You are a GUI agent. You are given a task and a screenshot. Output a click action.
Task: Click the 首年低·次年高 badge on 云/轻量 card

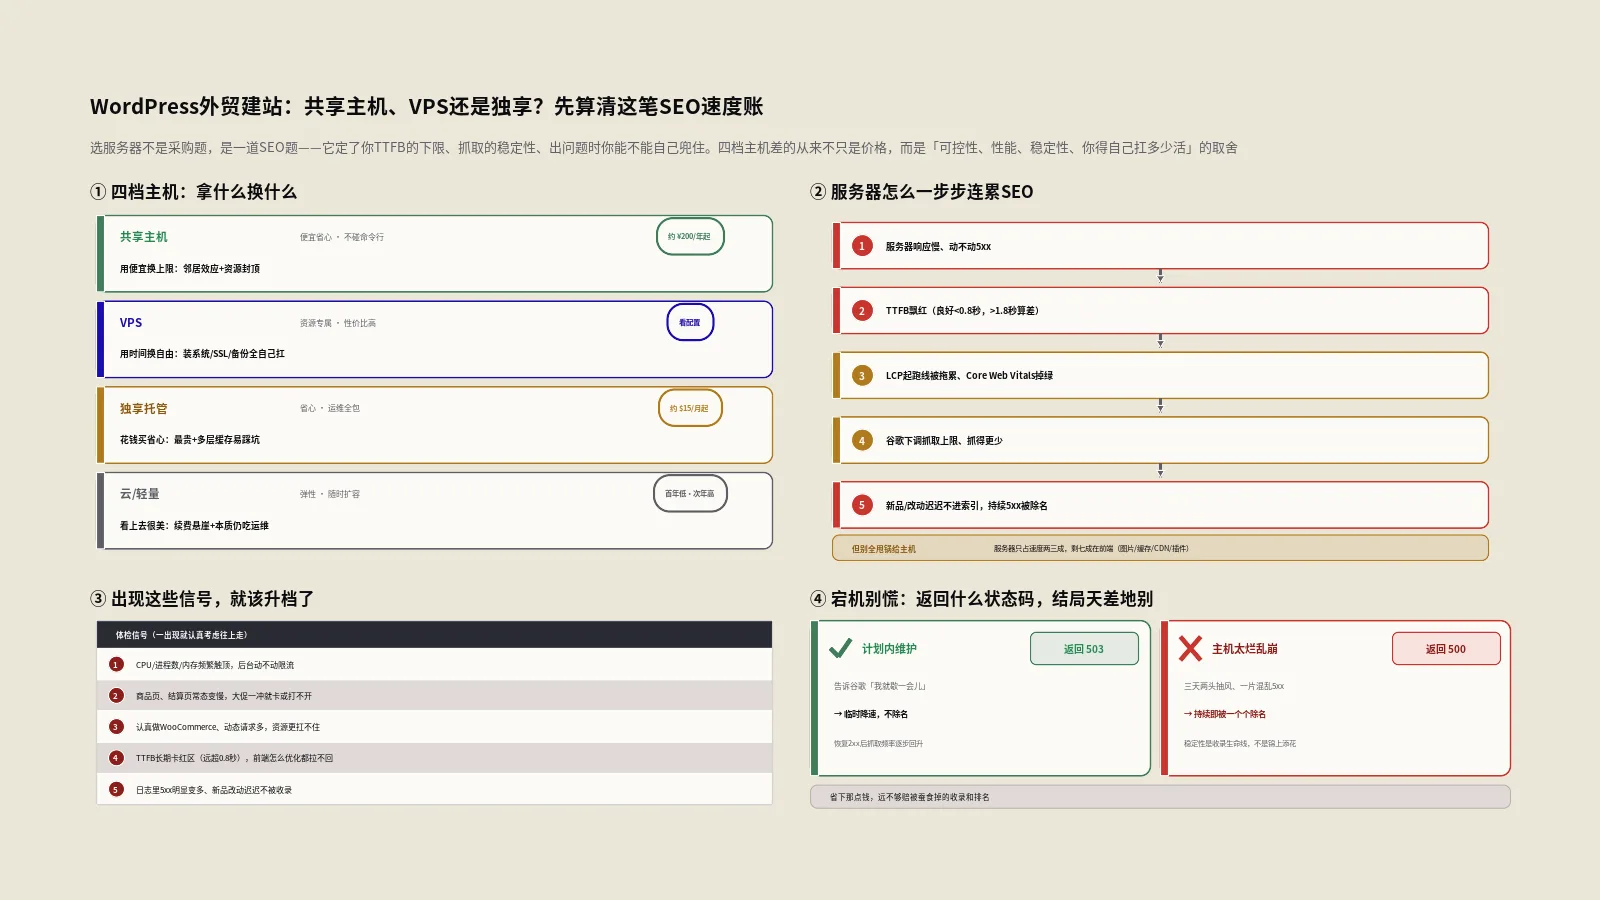[690, 493]
